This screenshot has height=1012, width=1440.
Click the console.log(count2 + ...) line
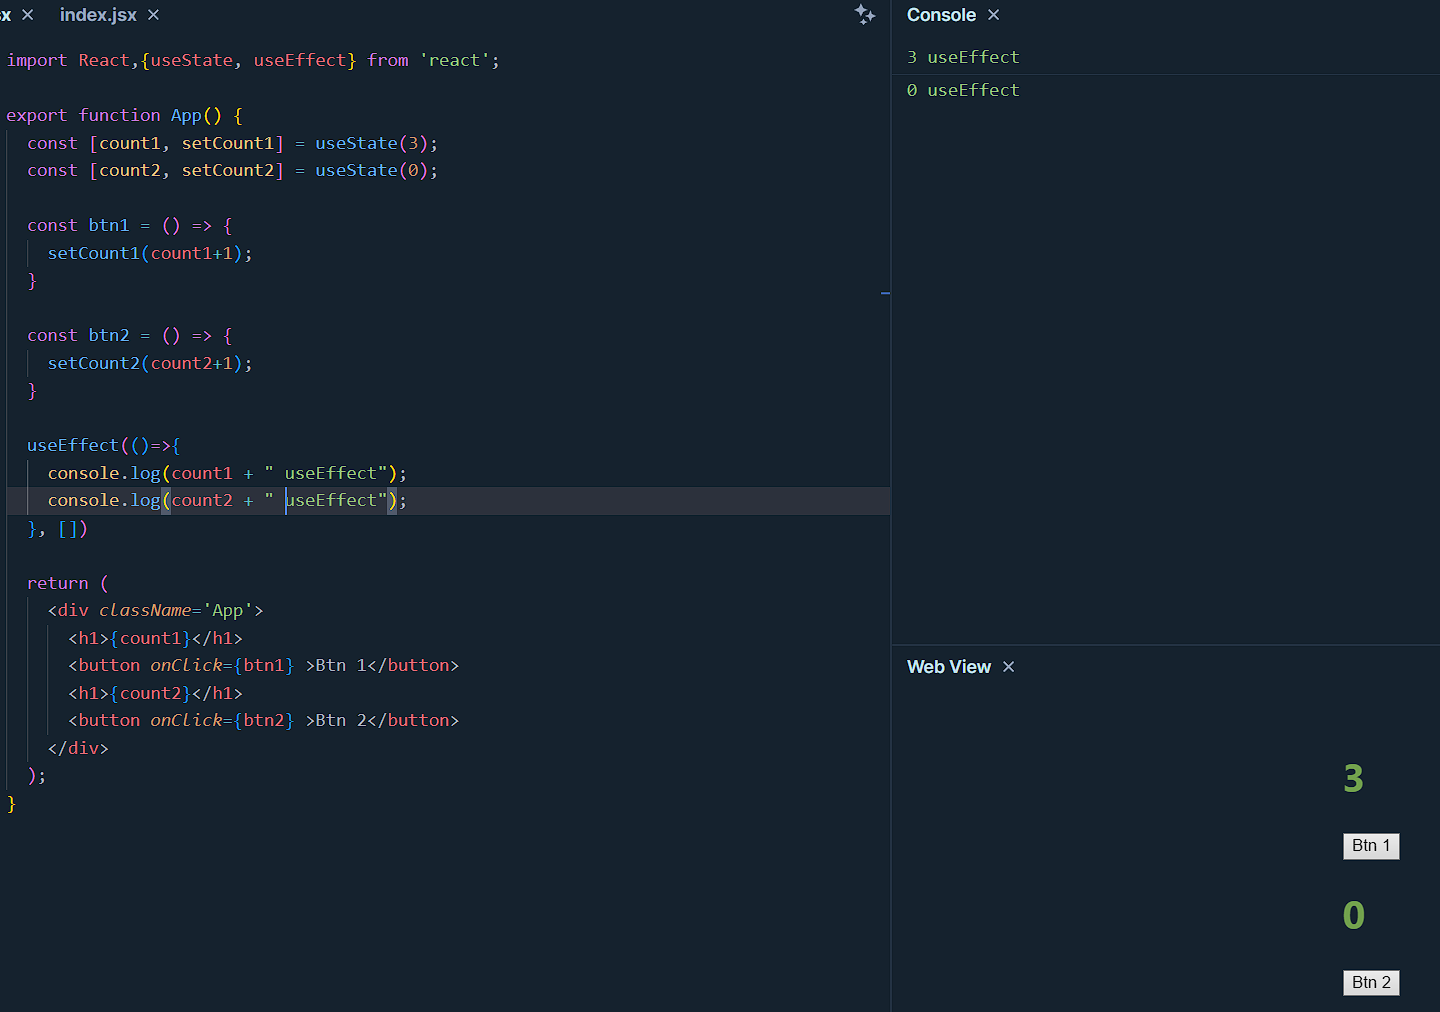(x=227, y=500)
